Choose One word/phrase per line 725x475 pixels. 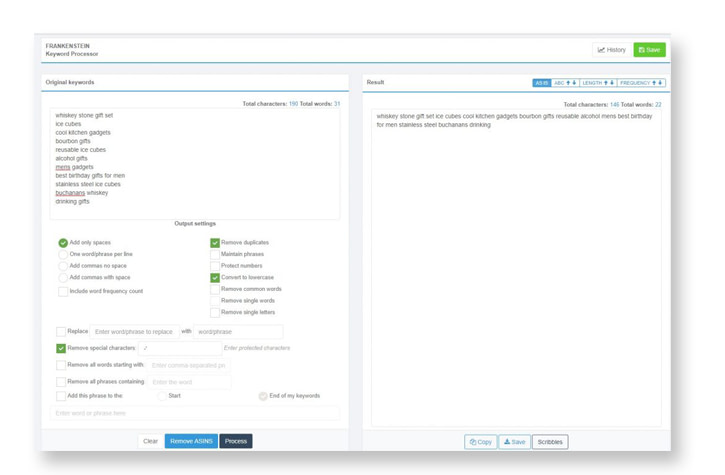point(63,254)
